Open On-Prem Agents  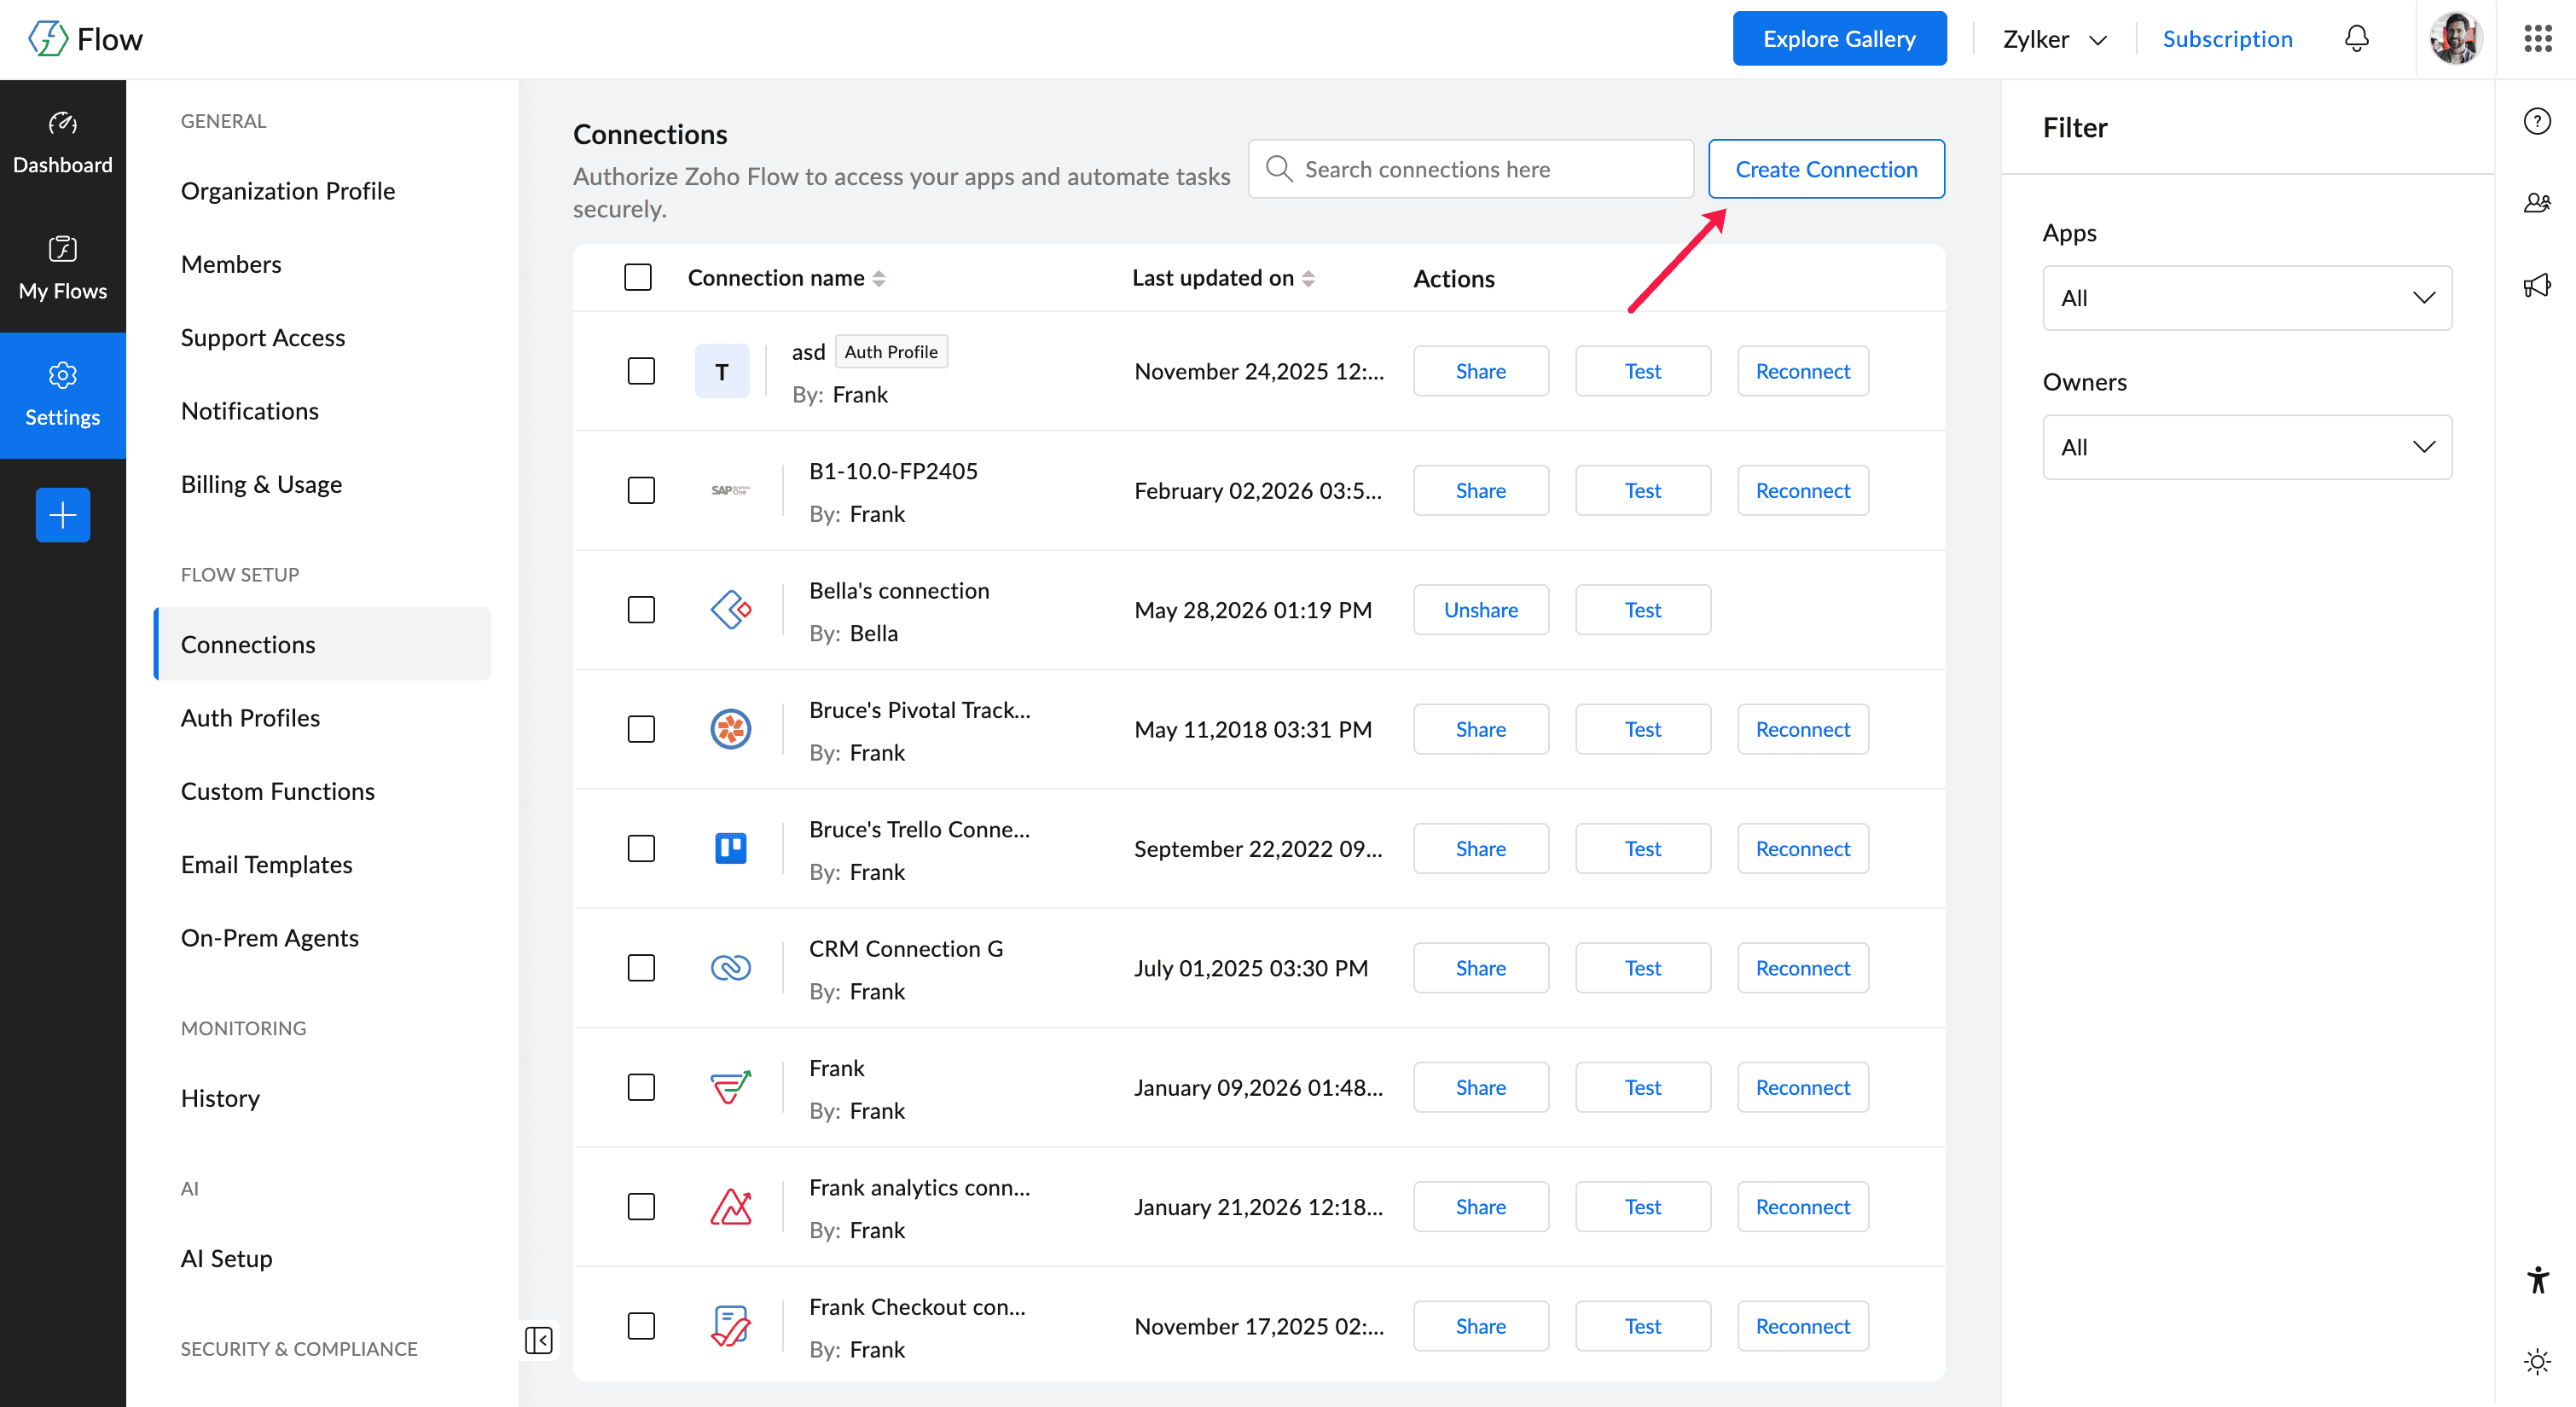pyautogui.click(x=270, y=938)
